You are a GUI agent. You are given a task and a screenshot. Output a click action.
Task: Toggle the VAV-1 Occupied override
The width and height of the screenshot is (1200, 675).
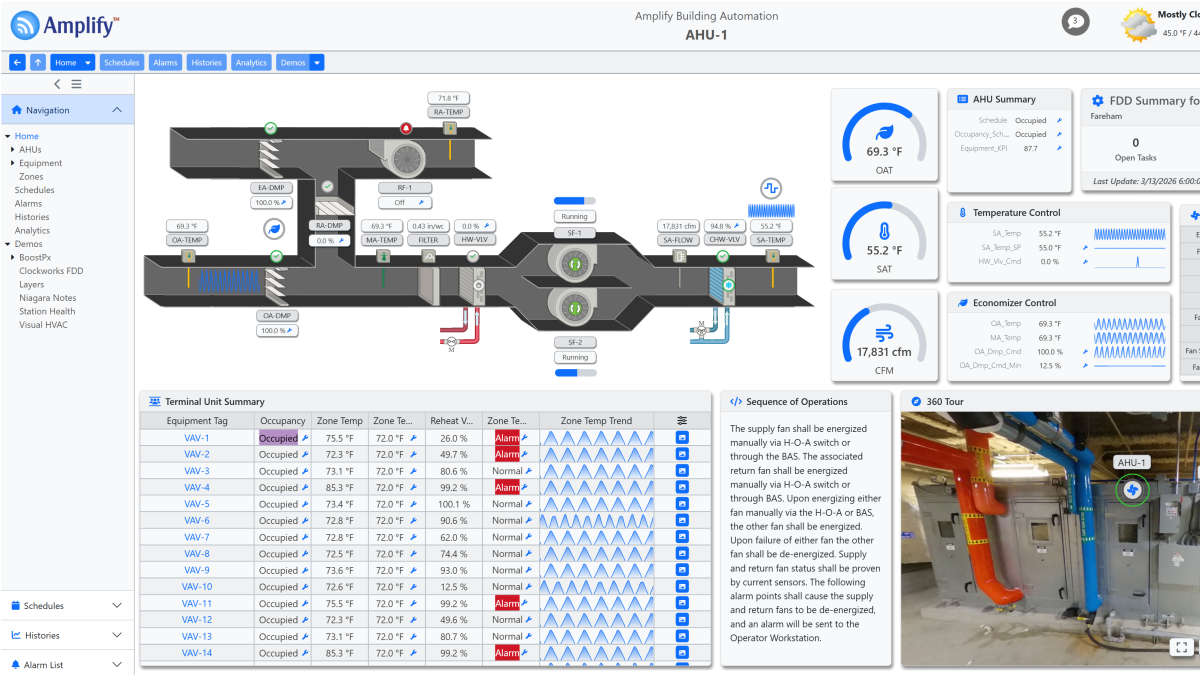[305, 438]
